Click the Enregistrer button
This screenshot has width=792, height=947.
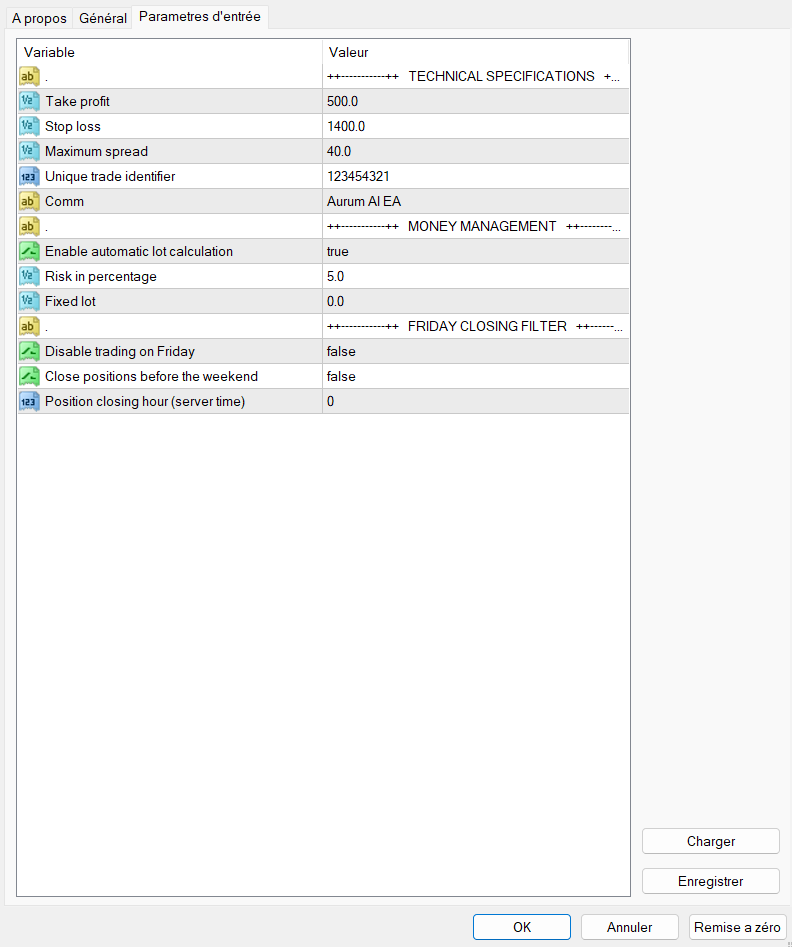710,881
